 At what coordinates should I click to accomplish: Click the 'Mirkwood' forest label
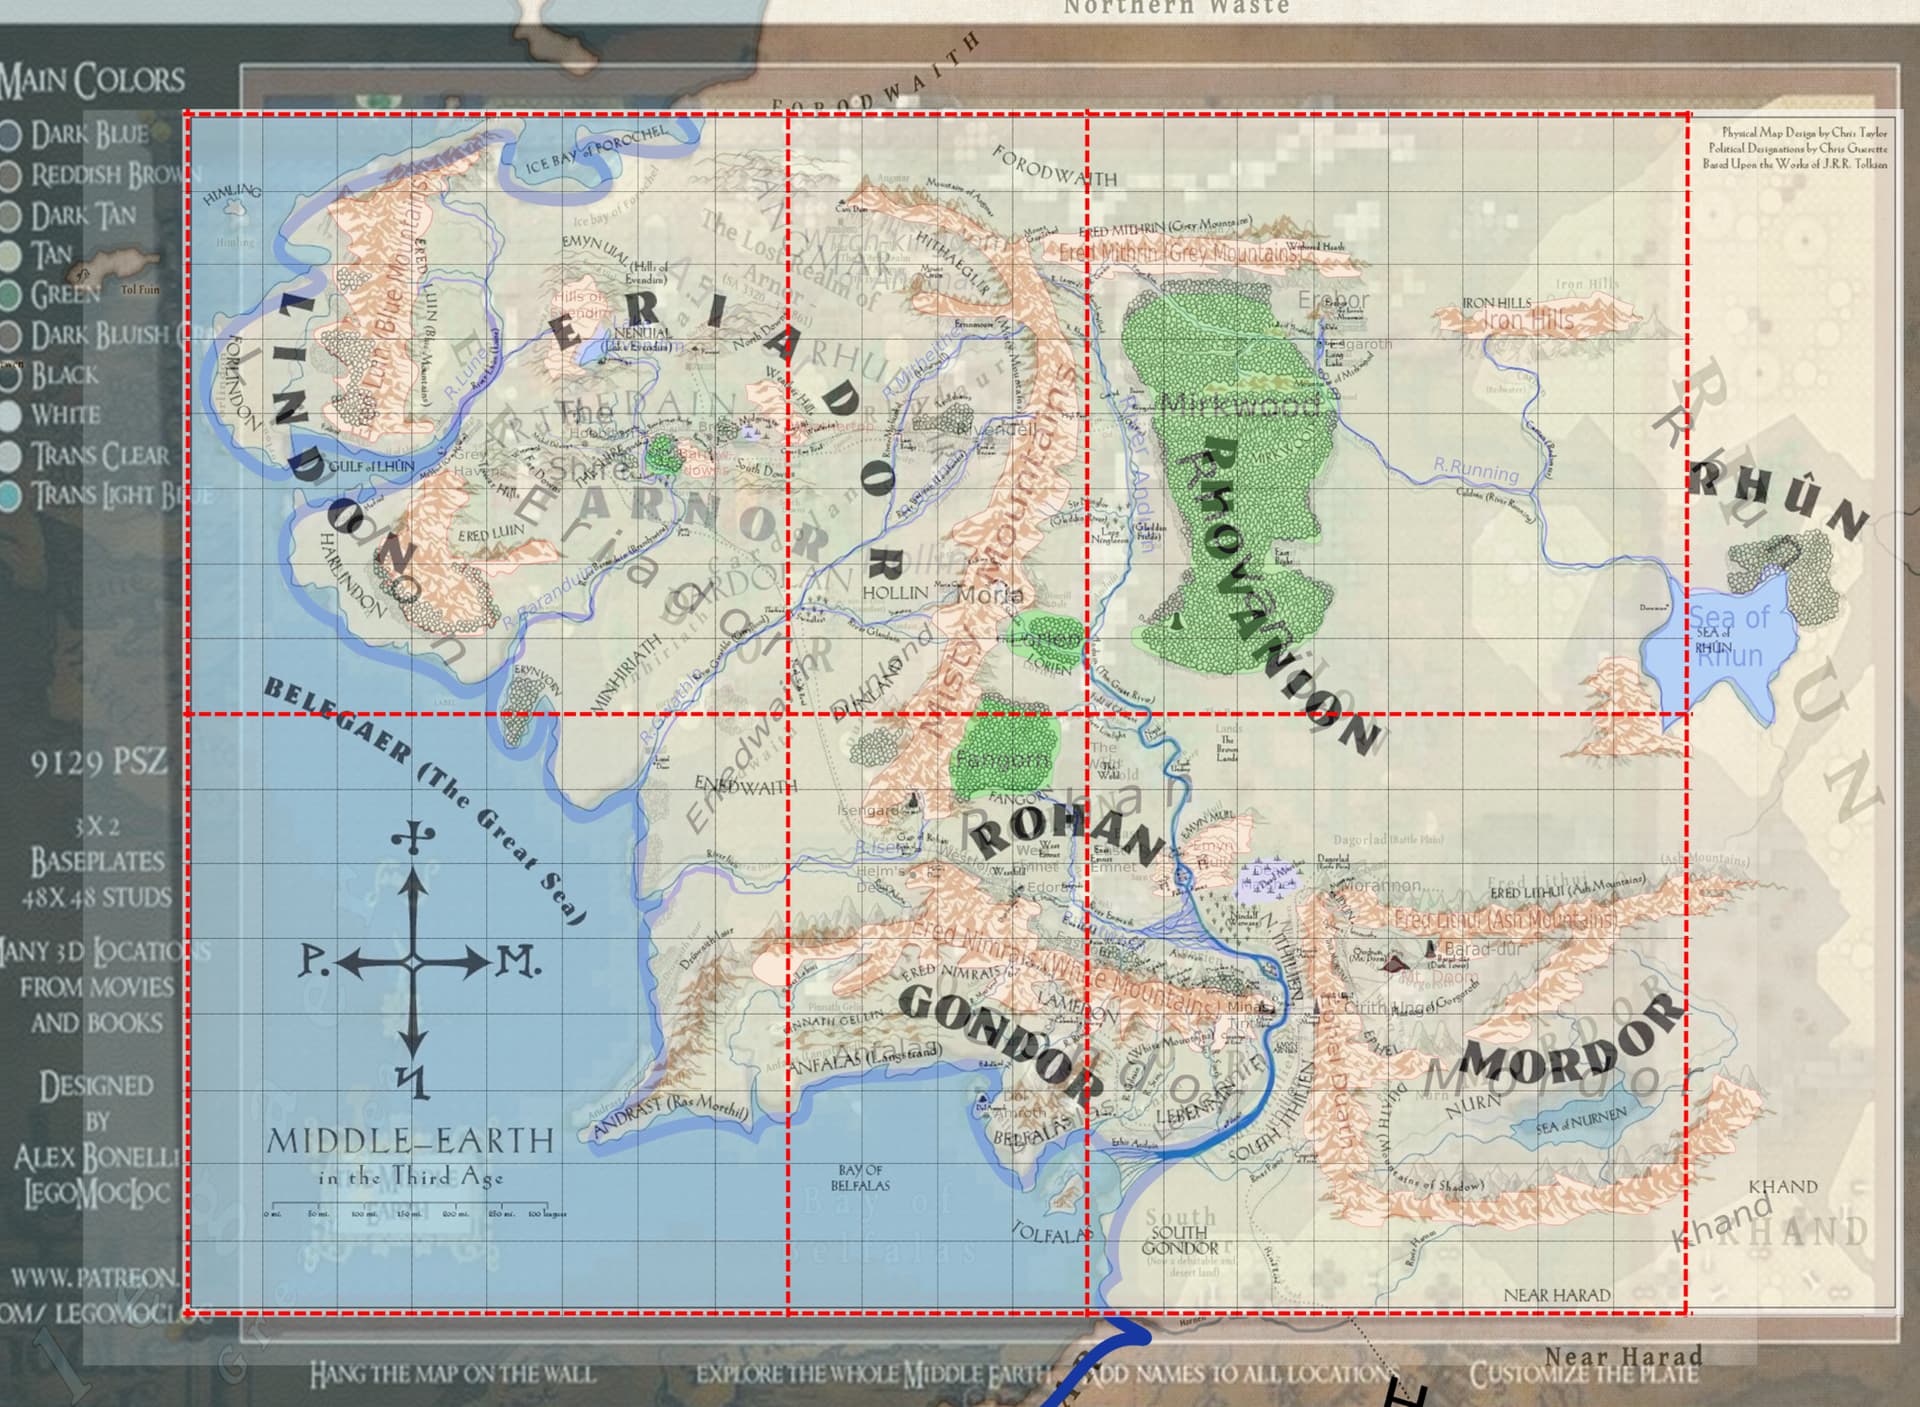(1240, 405)
